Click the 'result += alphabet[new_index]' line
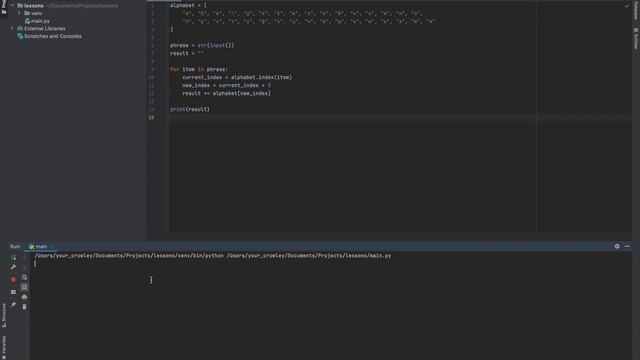 [x=227, y=93]
